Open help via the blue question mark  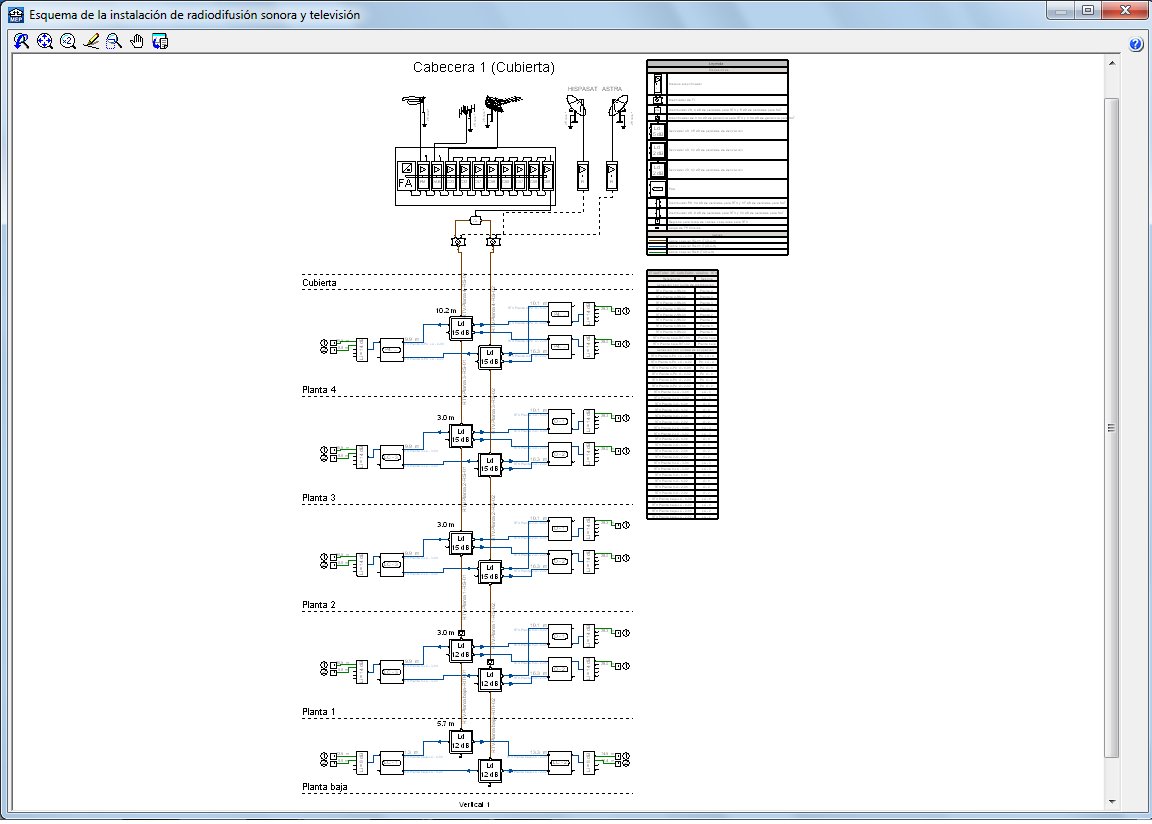1136,44
